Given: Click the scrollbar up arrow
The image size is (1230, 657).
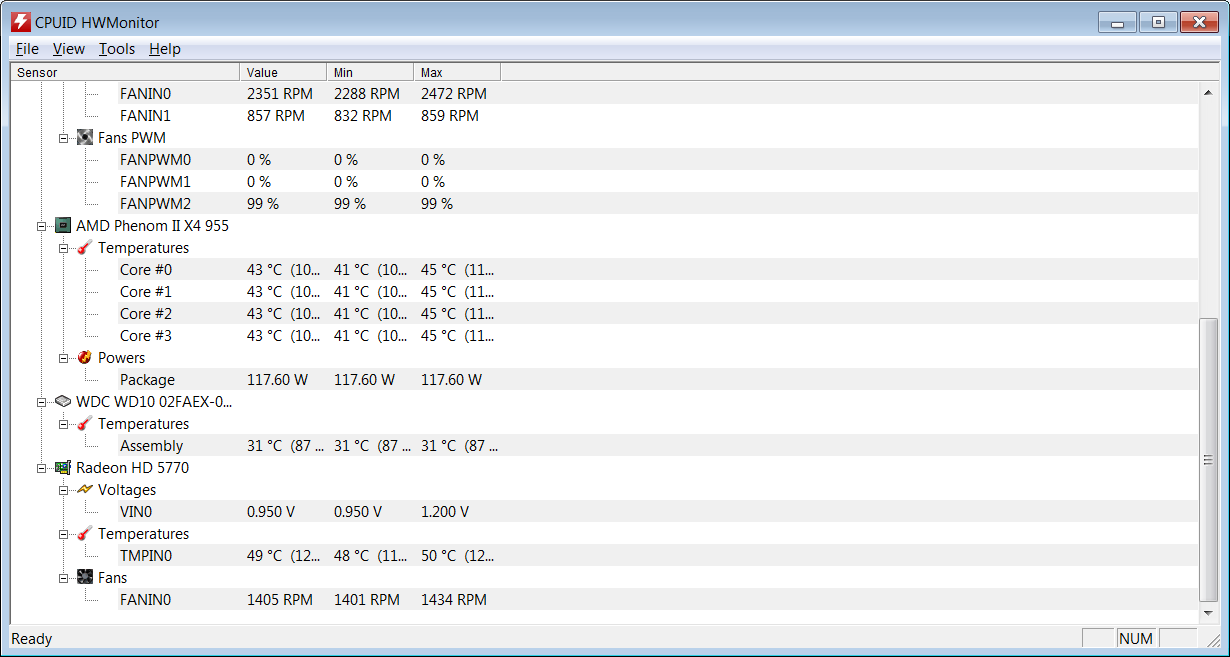Looking at the screenshot, I should [x=1209, y=91].
